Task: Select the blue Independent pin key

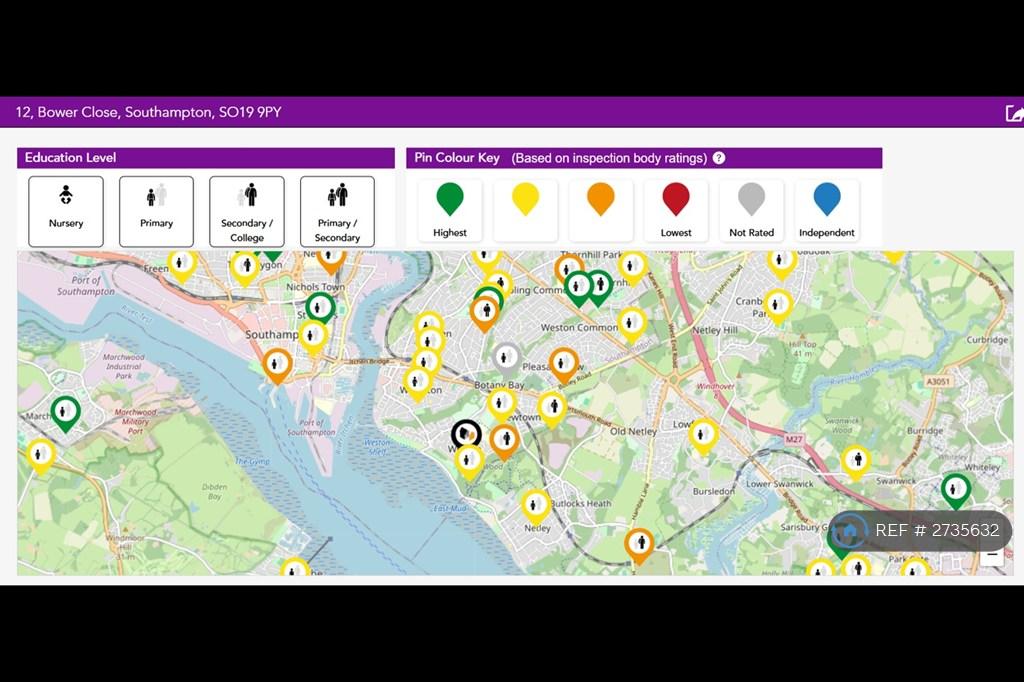Action: 827,210
